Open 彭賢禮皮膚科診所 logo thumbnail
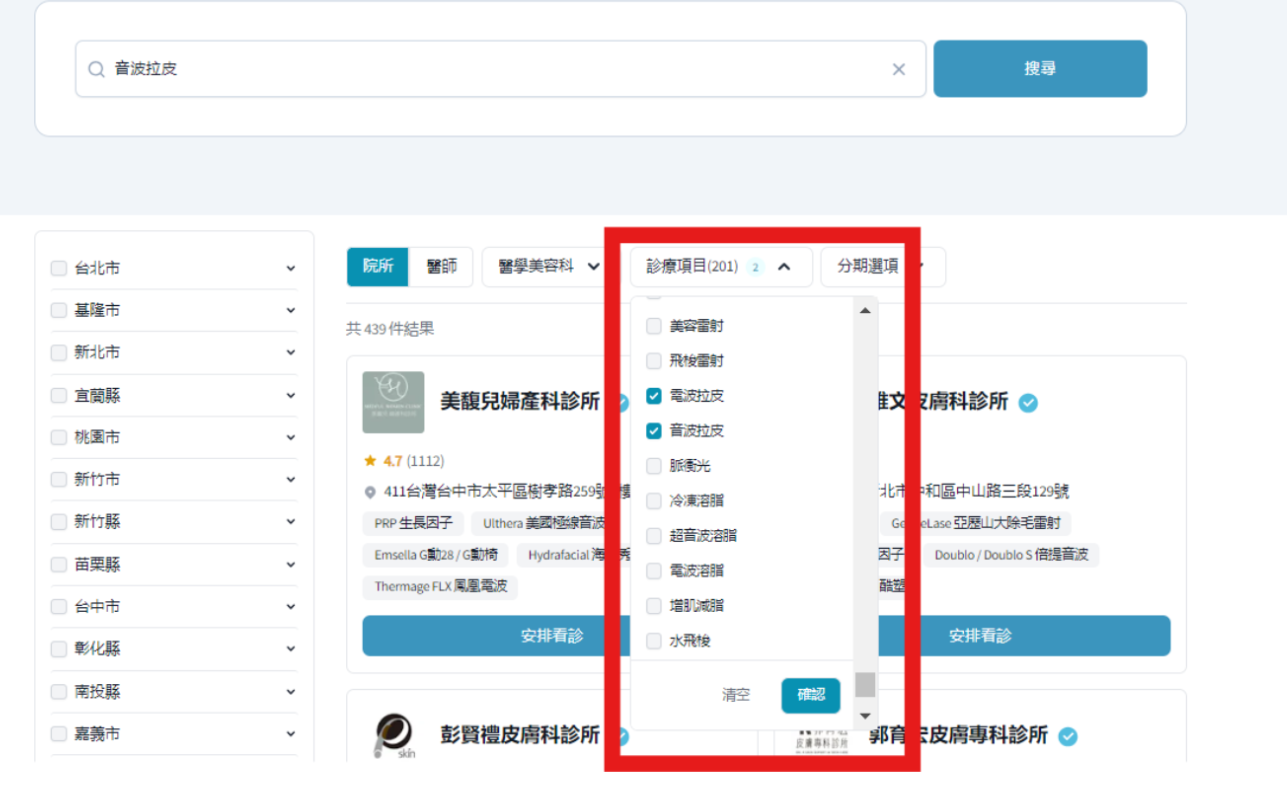 pyautogui.click(x=393, y=737)
